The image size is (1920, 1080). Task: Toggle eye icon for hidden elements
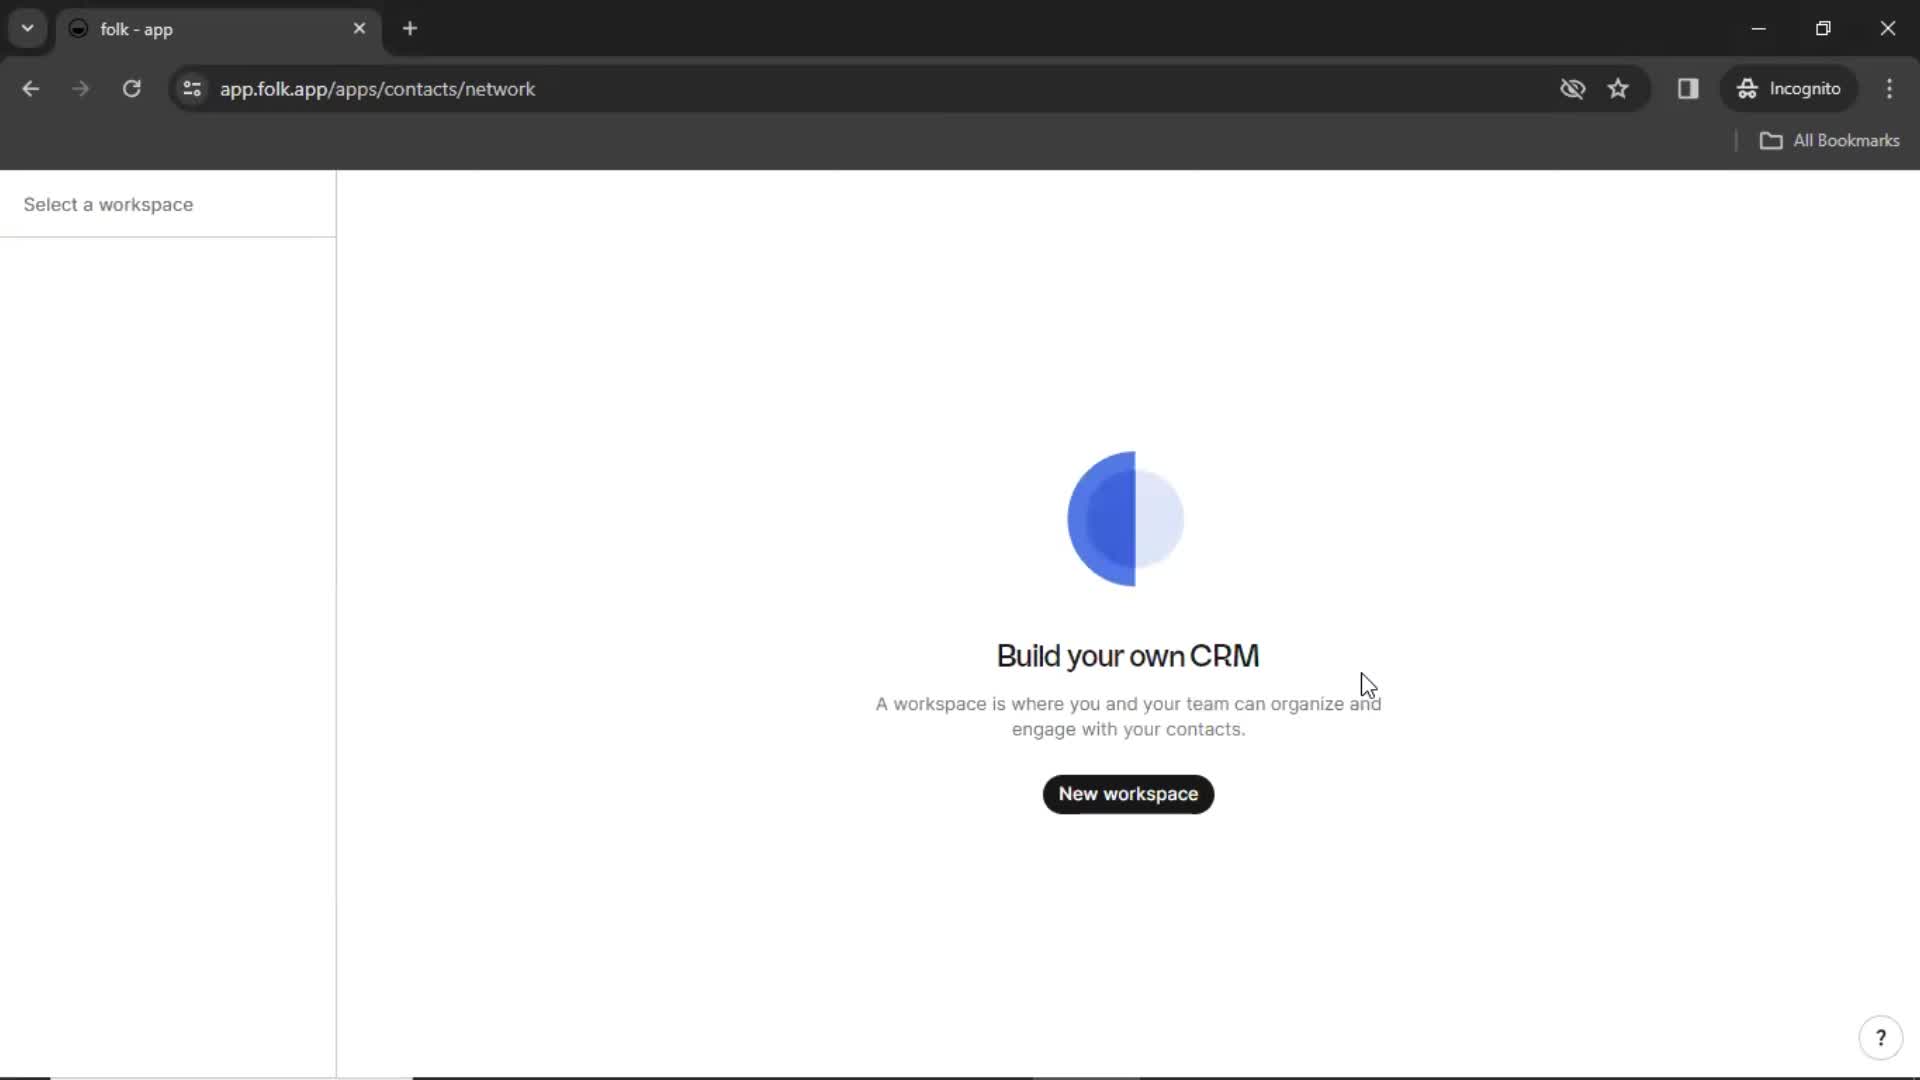(x=1573, y=88)
